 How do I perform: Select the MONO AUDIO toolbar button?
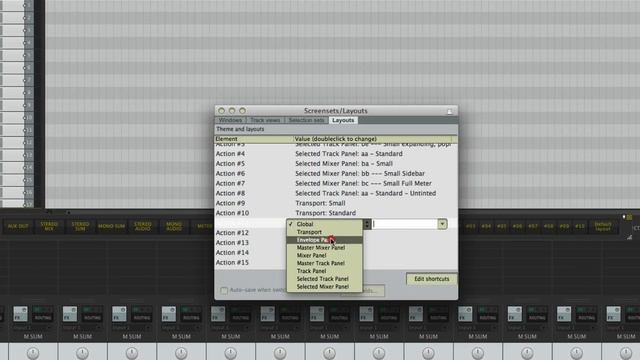[174, 226]
